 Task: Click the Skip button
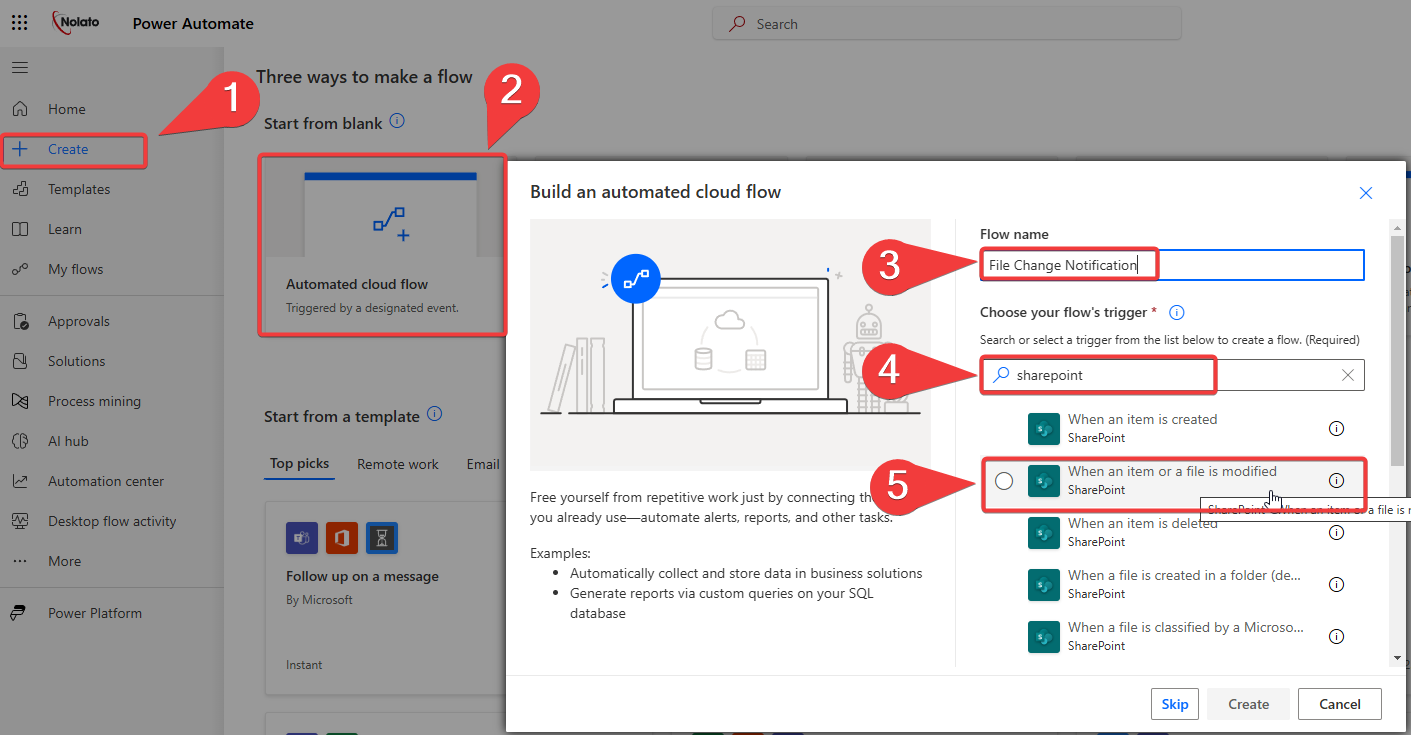1175,704
